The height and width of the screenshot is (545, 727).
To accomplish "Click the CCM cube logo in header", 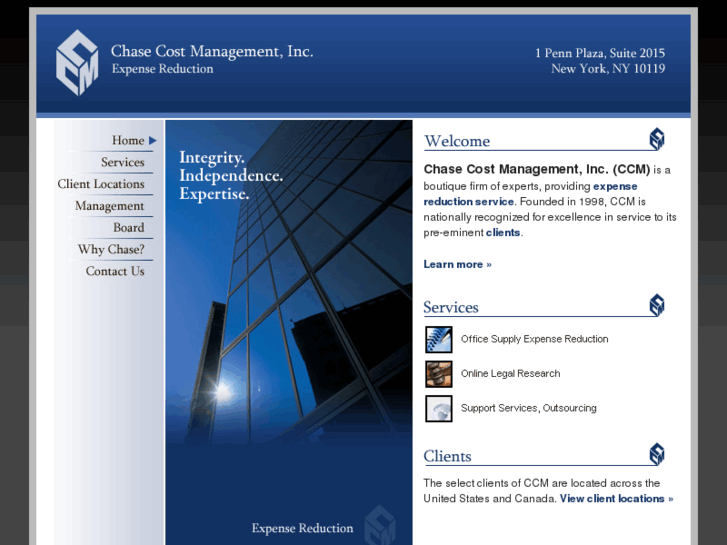I will 77,62.
